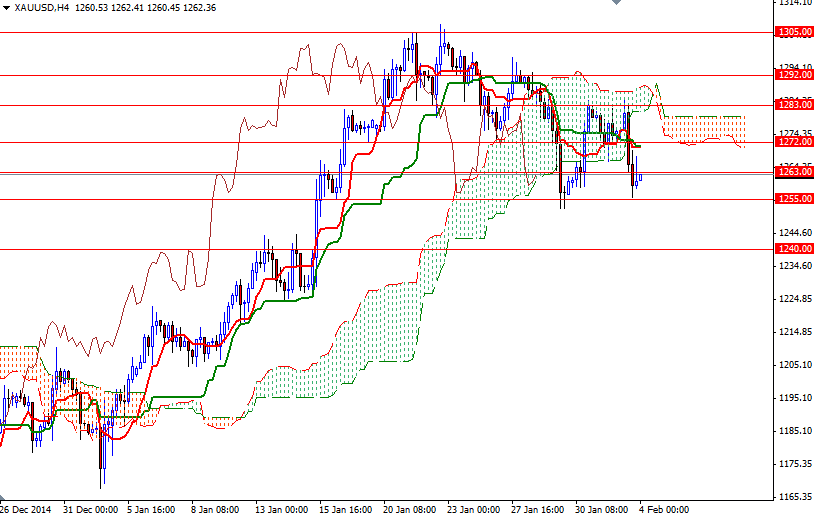Click the 1224.85 value on price axis

(x=794, y=299)
